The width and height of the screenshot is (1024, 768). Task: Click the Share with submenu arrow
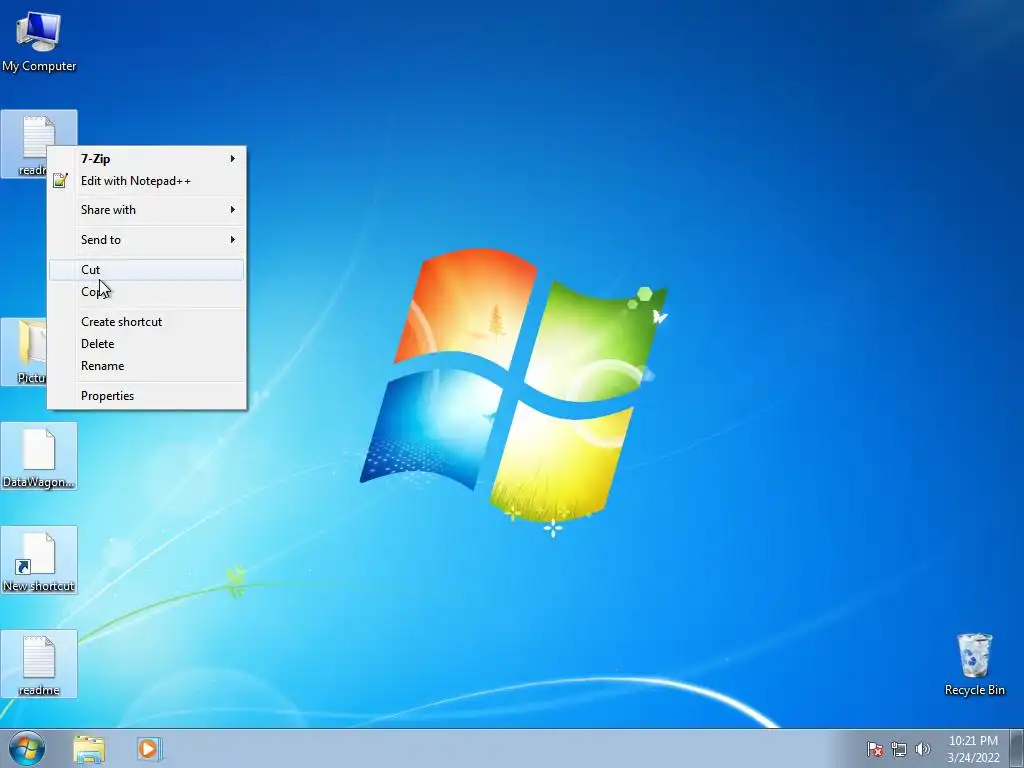click(232, 210)
